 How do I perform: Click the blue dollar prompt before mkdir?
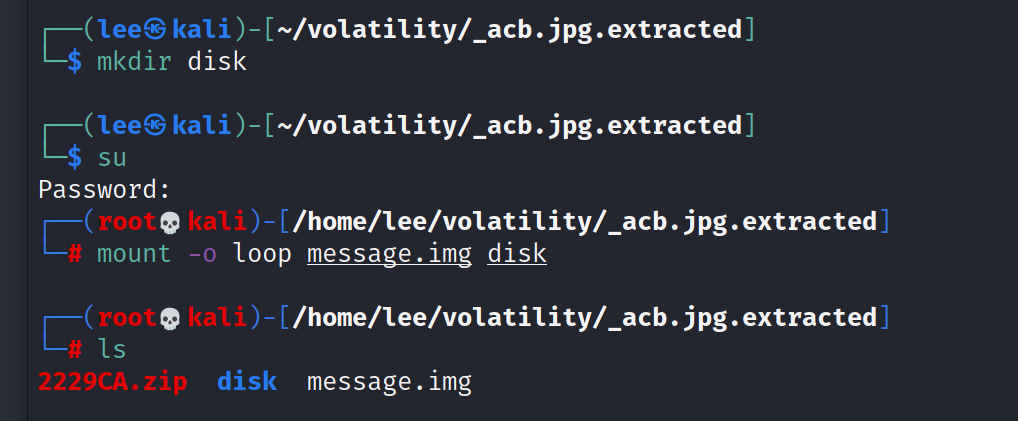click(x=75, y=62)
